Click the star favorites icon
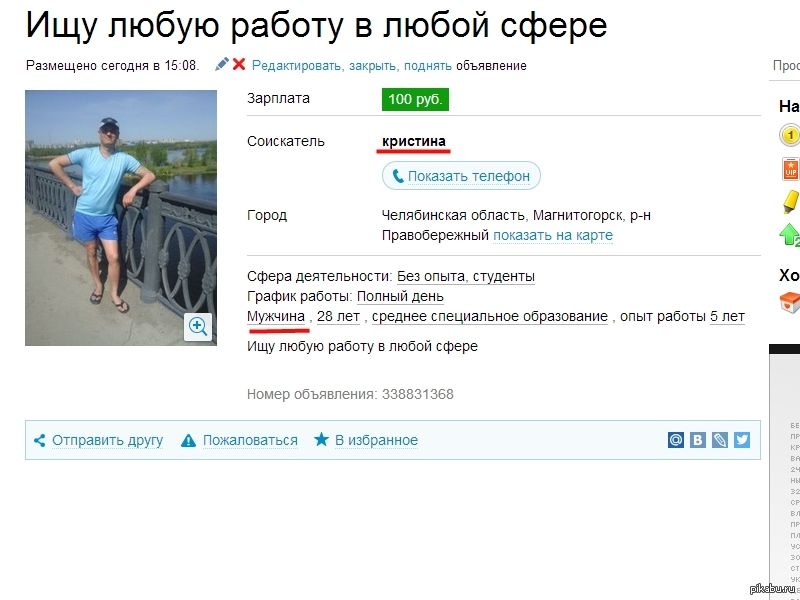800x600 pixels. pyautogui.click(x=321, y=439)
